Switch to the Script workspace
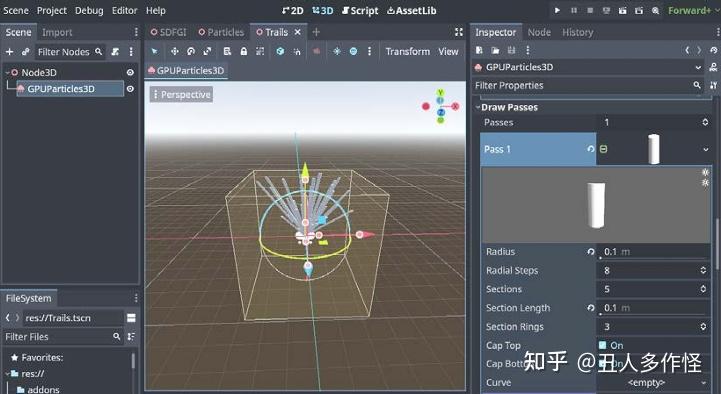The width and height of the screenshot is (721, 394). tap(360, 10)
